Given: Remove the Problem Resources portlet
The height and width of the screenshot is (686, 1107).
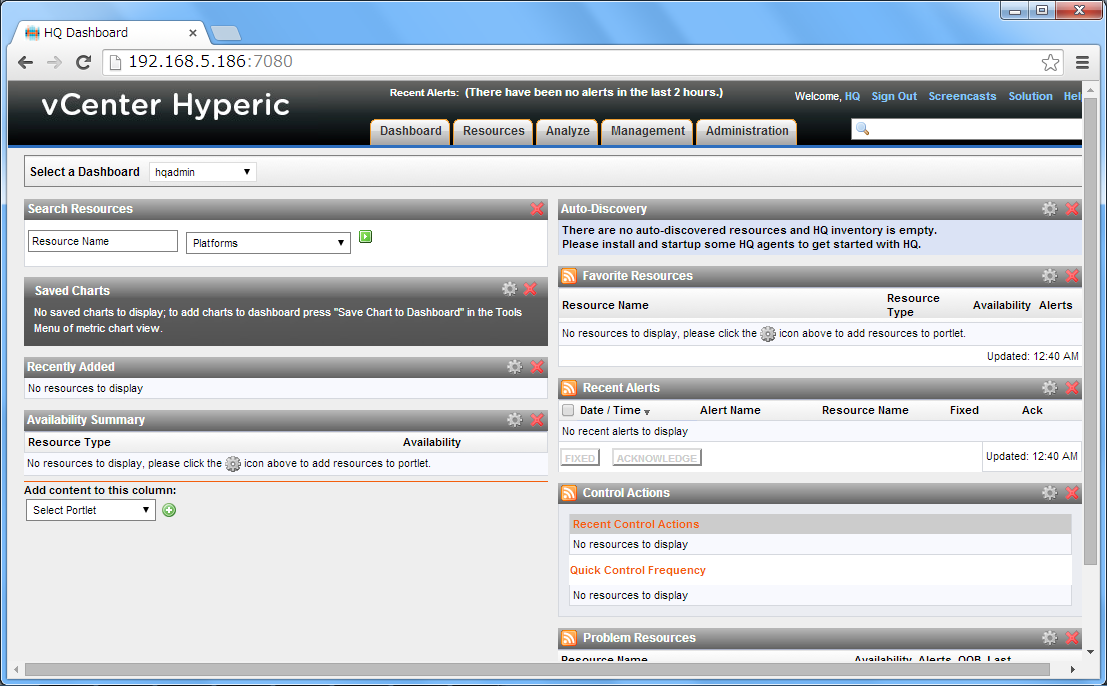Looking at the screenshot, I should (1072, 638).
